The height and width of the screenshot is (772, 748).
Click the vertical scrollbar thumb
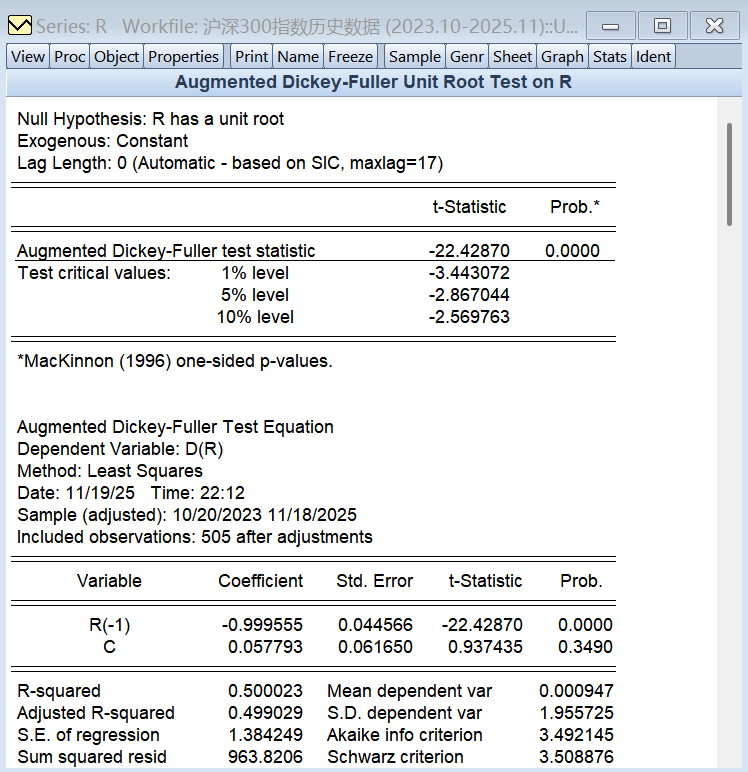coord(729,174)
